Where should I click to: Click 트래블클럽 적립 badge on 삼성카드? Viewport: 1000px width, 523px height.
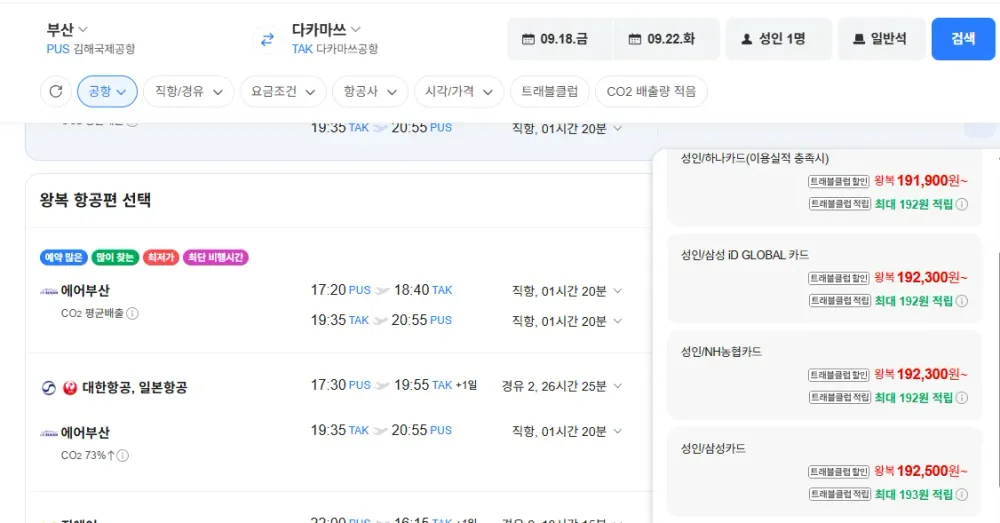[x=839, y=494]
